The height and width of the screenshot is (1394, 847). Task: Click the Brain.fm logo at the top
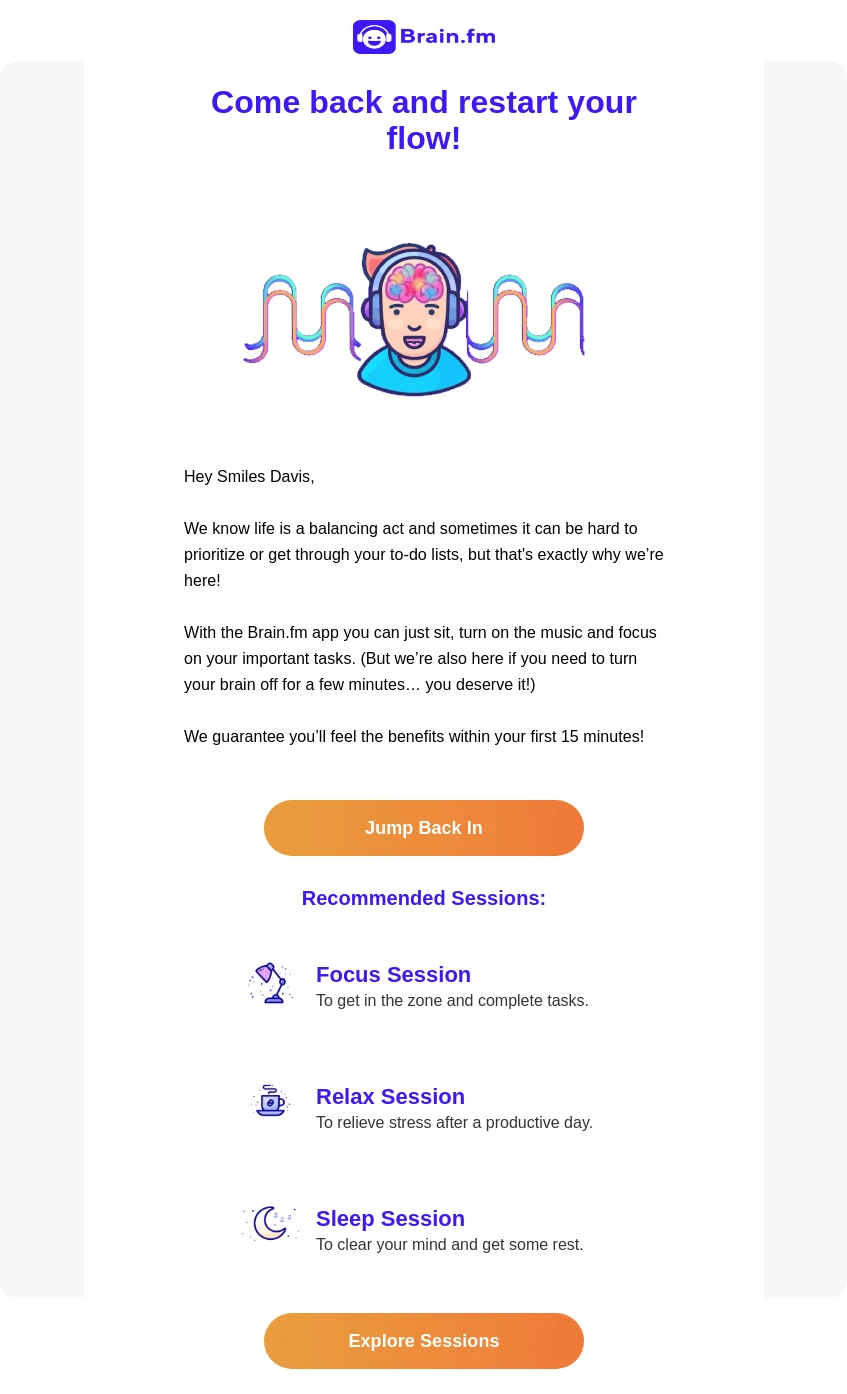tap(423, 37)
